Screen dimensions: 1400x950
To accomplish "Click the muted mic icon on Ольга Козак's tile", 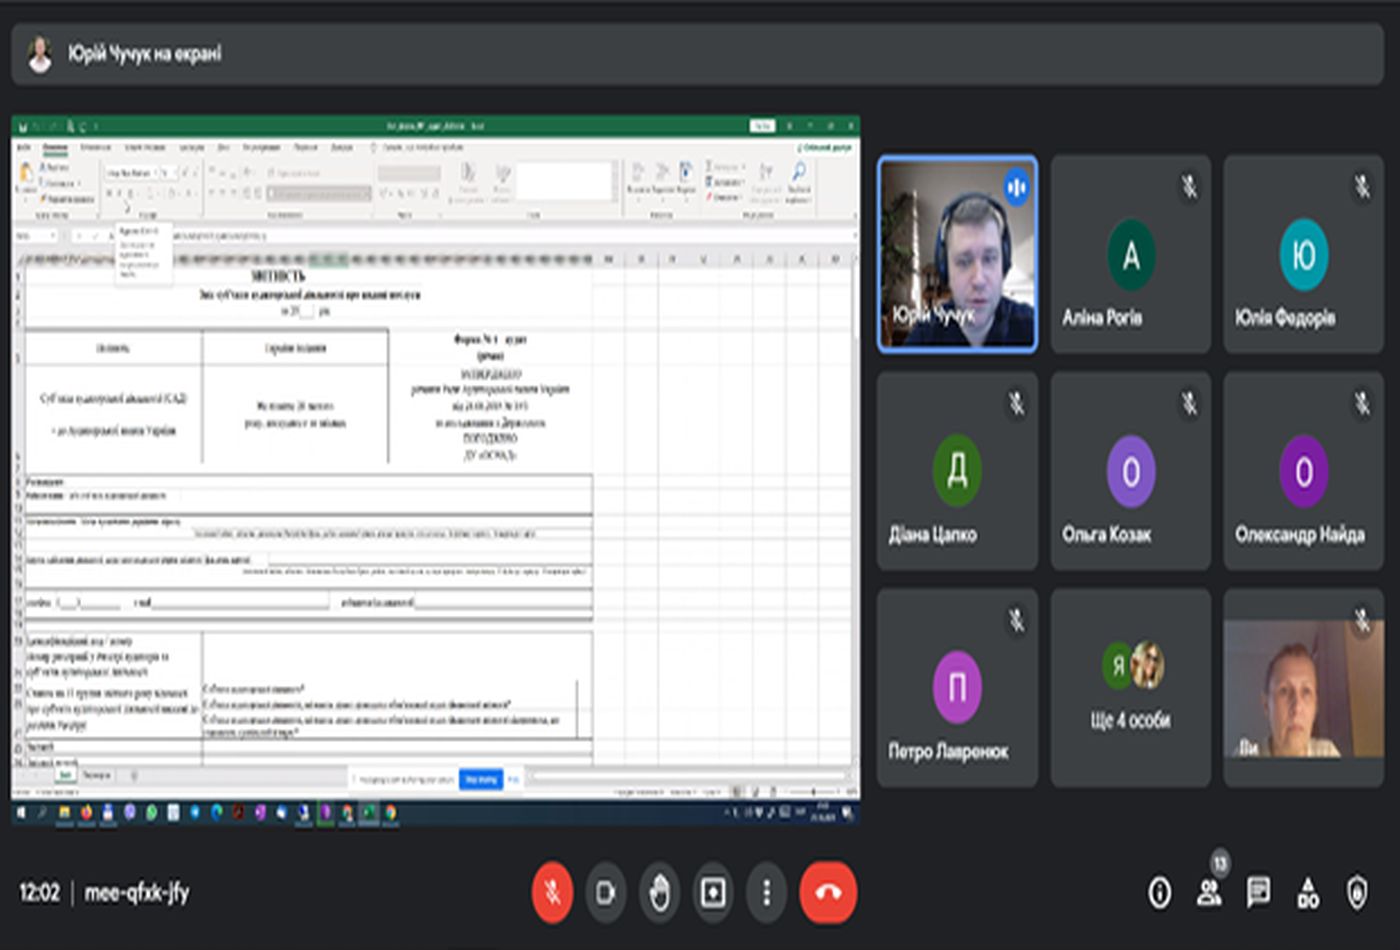I will [1189, 403].
